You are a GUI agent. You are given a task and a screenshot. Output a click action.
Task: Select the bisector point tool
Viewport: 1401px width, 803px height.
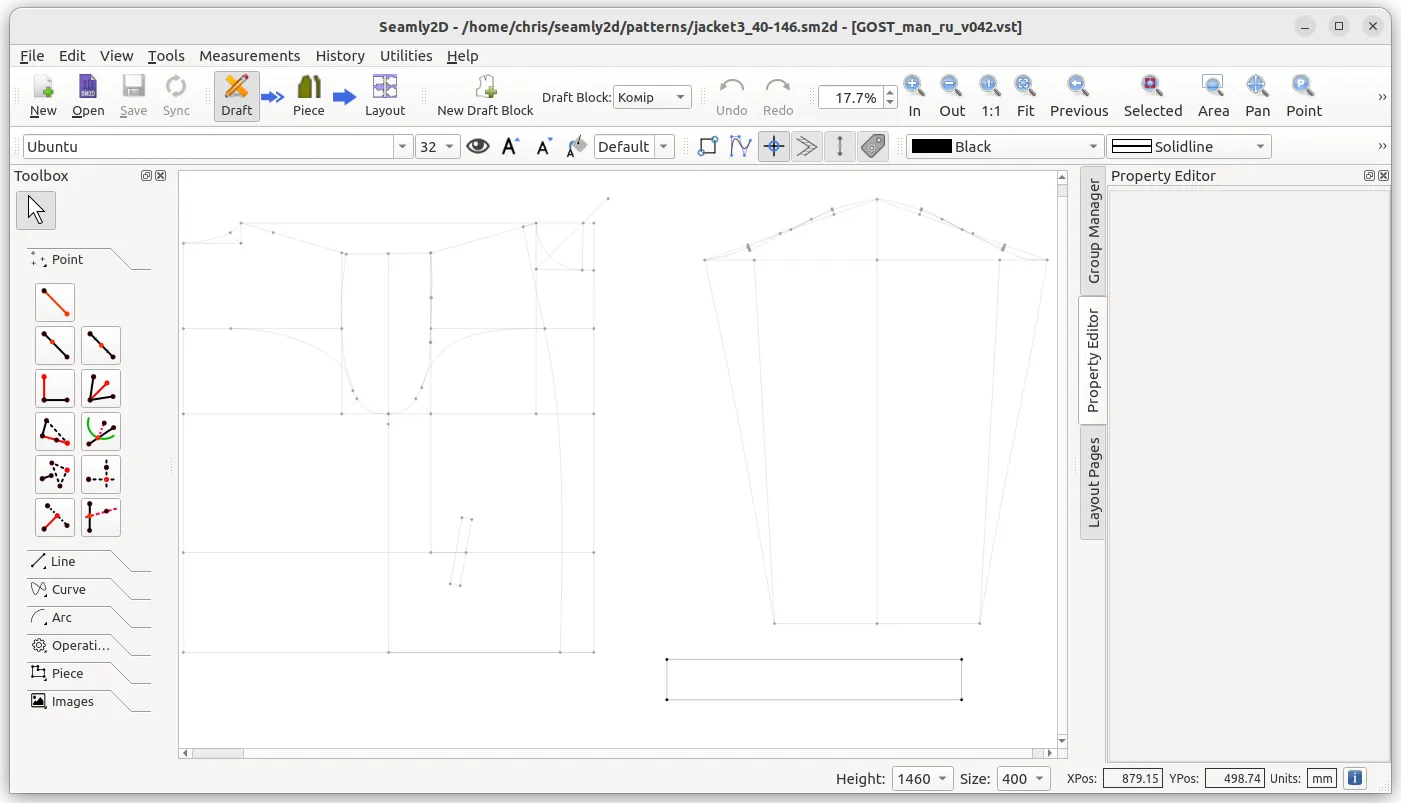(101, 389)
